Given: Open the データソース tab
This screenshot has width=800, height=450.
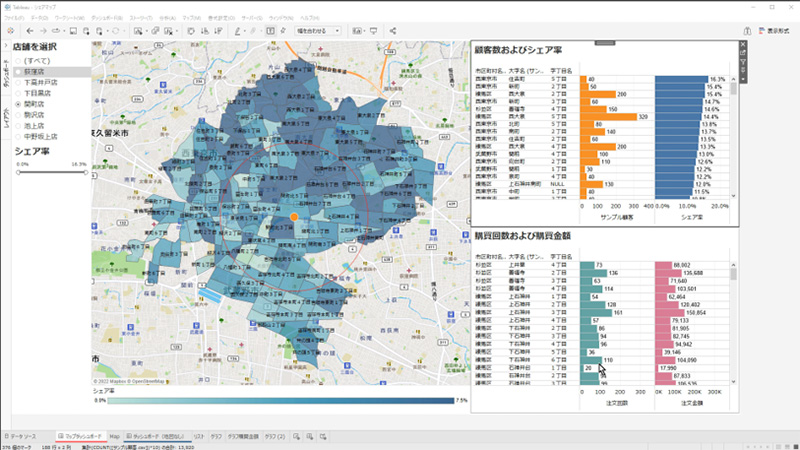Looking at the screenshot, I should [x=22, y=437].
